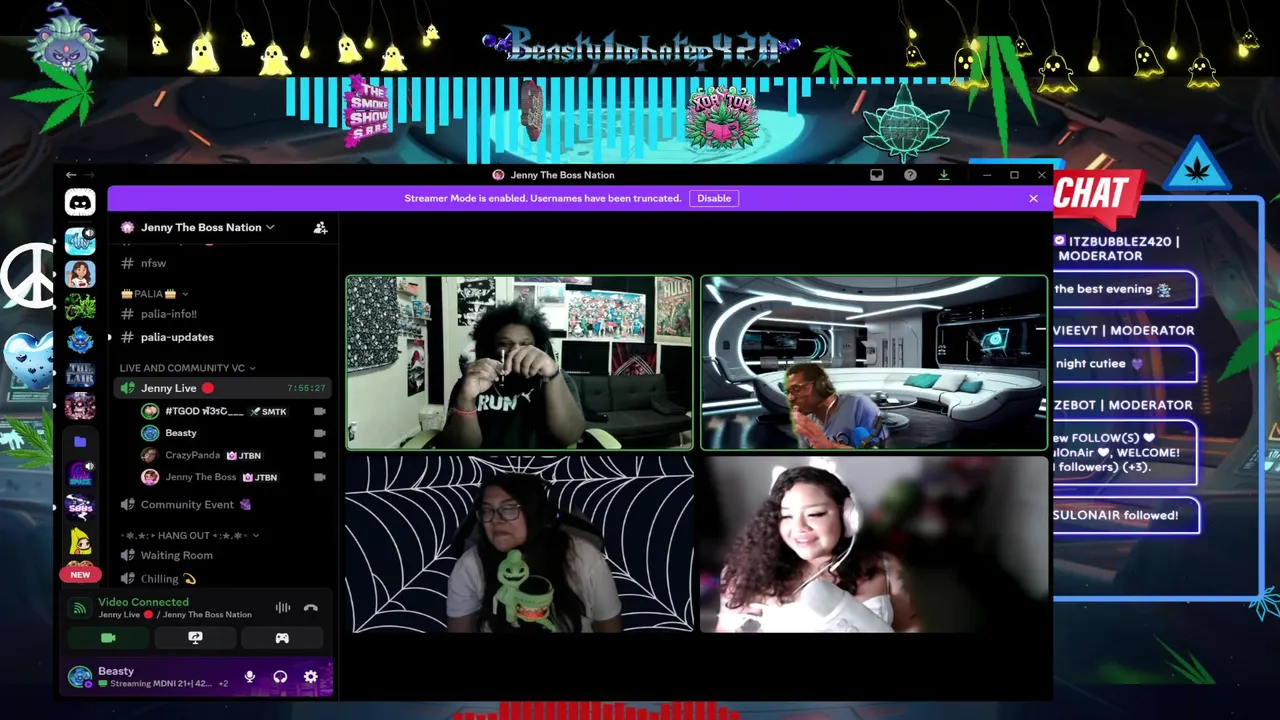Viewport: 1280px width, 720px height.
Task: Select the green cannabis leaf server icon
Action: (80, 307)
